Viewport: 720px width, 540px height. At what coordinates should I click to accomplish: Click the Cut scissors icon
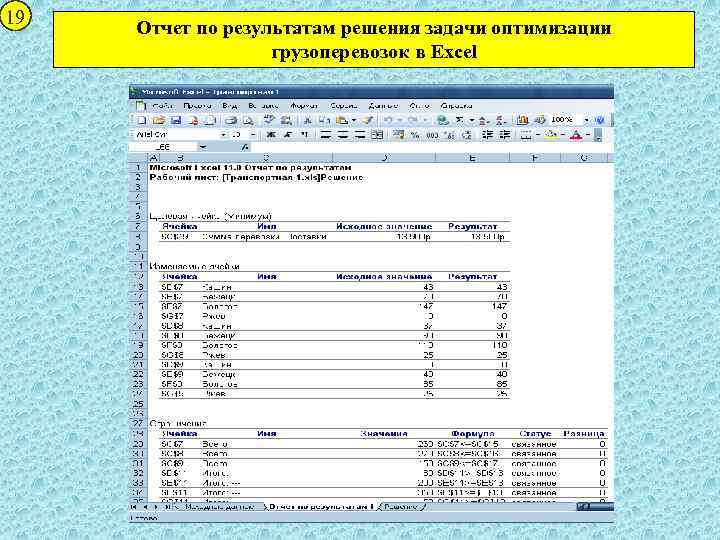308,120
